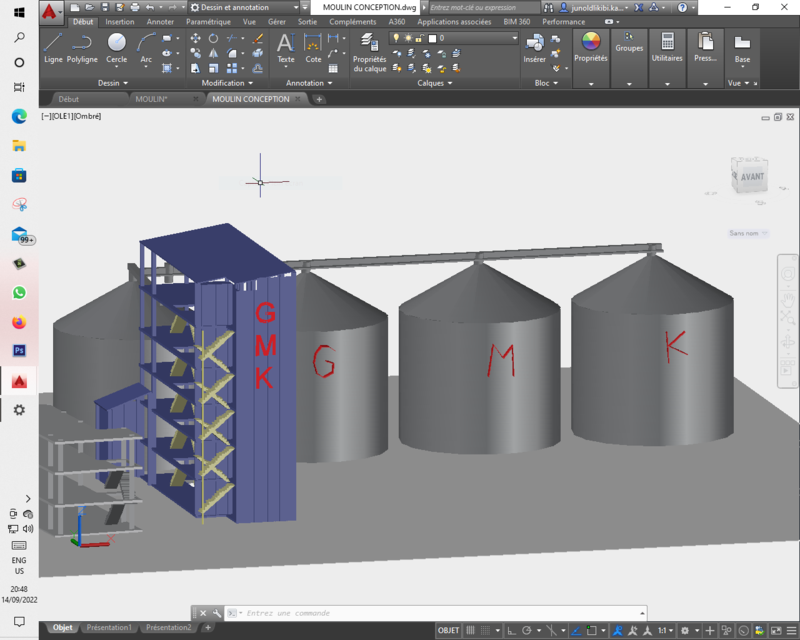800x640 pixels.
Task: Select the Arc tool
Action: 145,44
